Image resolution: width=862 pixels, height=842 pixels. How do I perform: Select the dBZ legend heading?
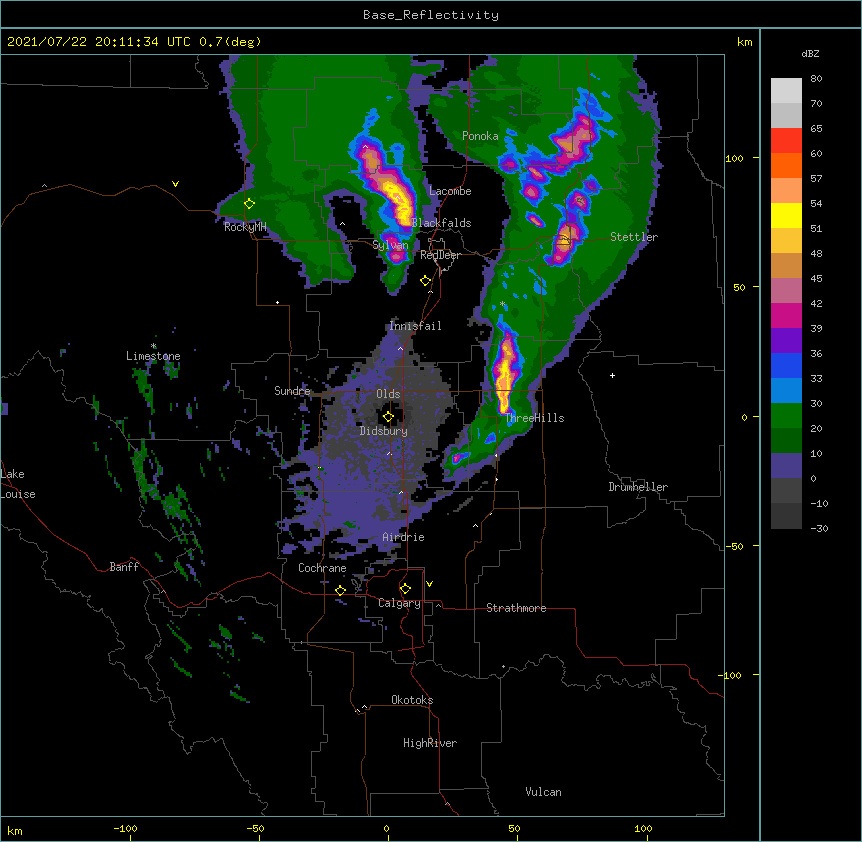(x=810, y=54)
